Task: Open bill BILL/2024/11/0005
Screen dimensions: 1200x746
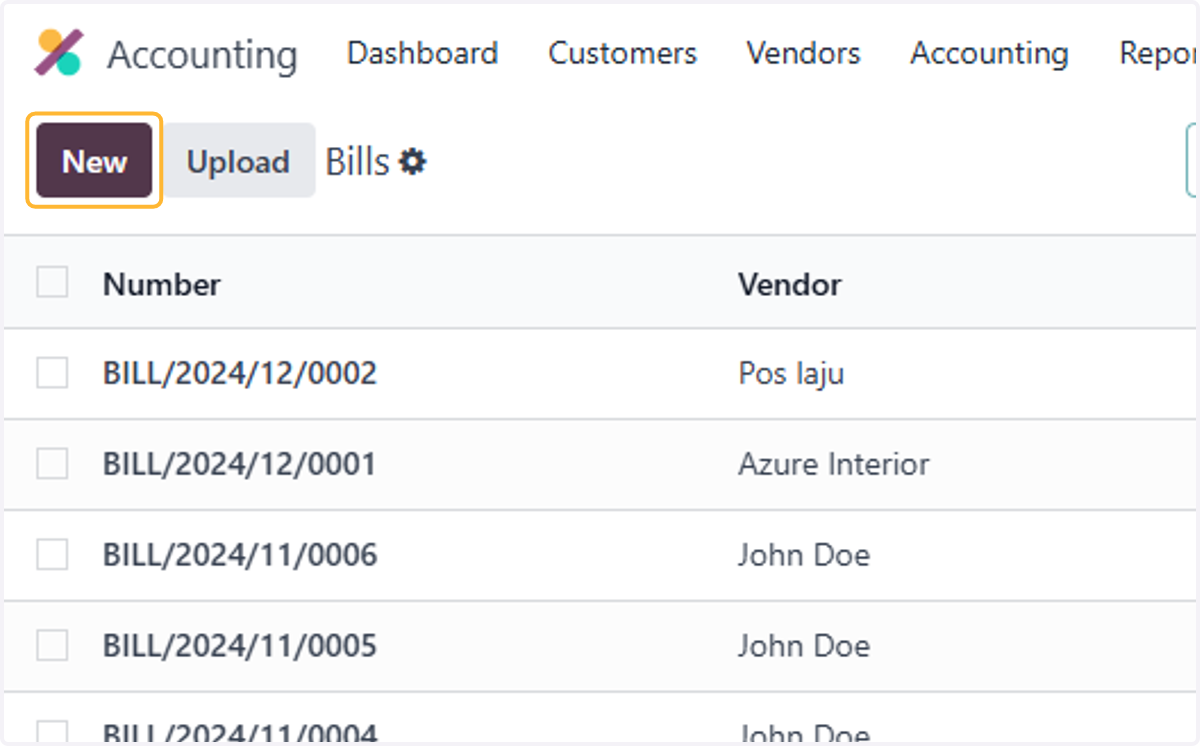Action: click(x=240, y=646)
